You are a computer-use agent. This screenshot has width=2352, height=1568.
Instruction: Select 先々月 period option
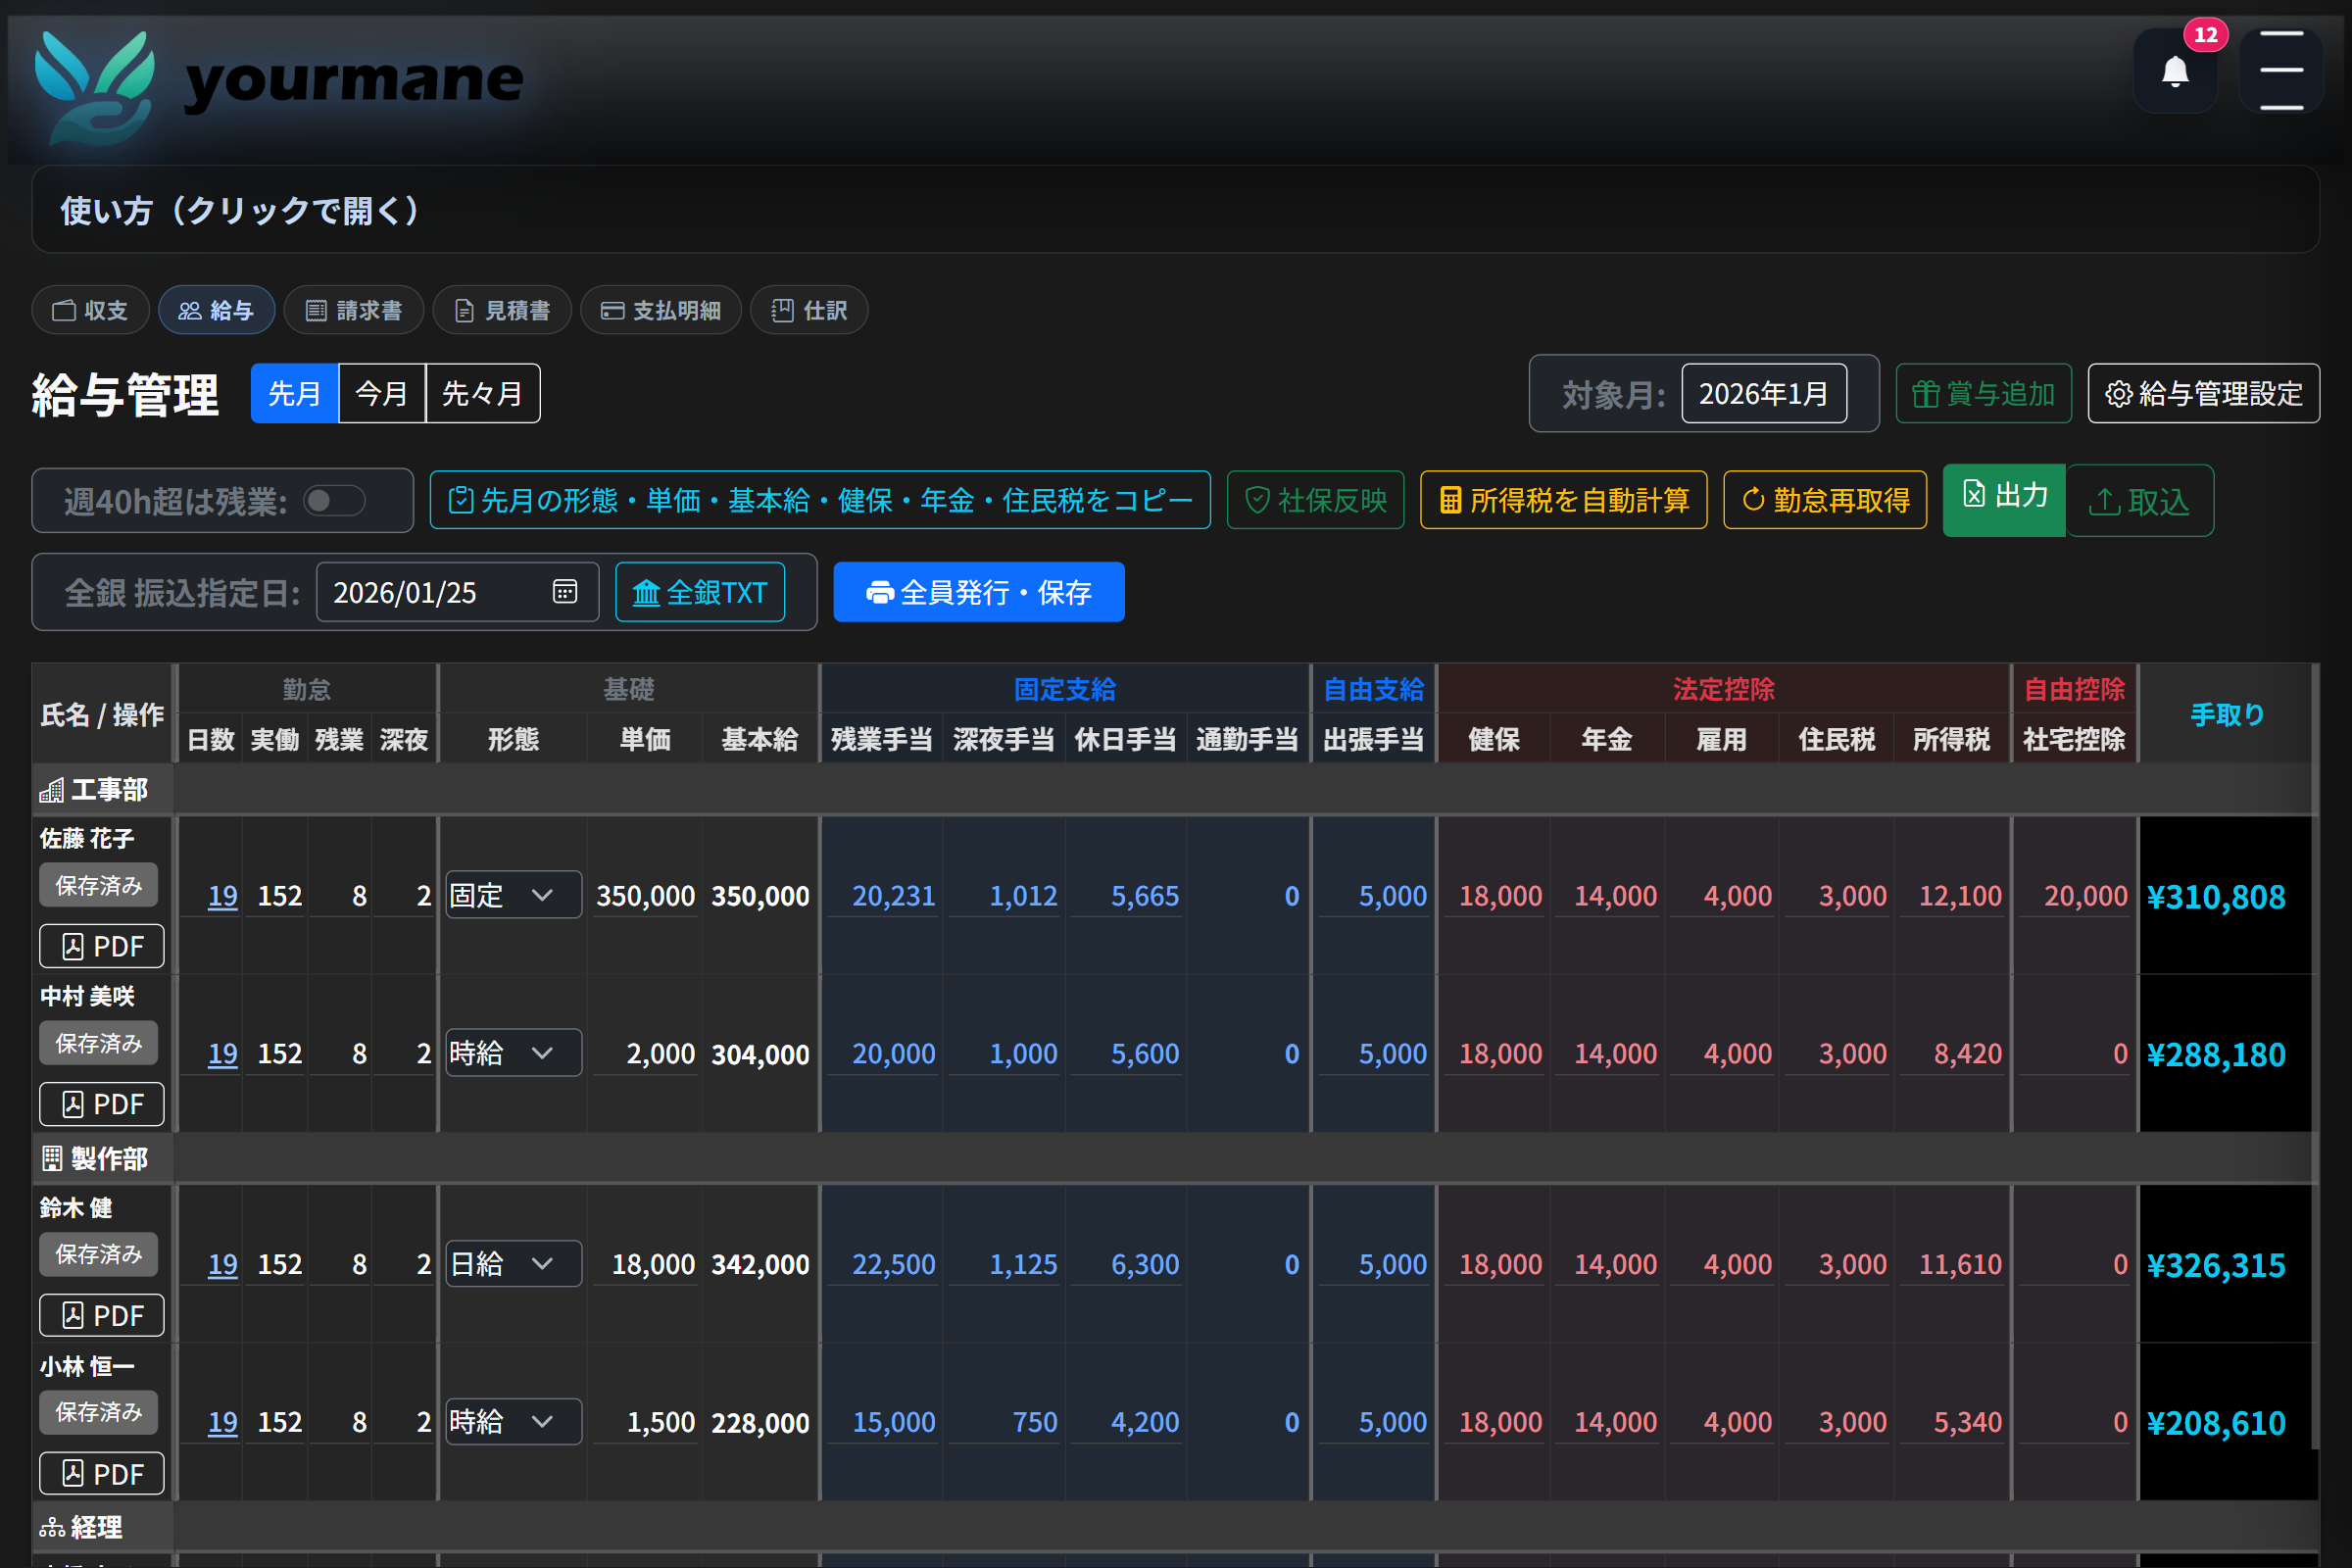(x=482, y=394)
